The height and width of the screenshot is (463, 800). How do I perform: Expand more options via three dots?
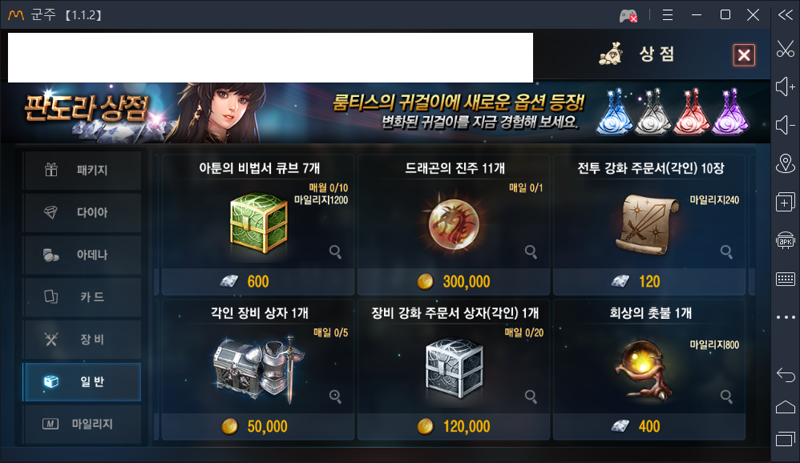coord(785,317)
